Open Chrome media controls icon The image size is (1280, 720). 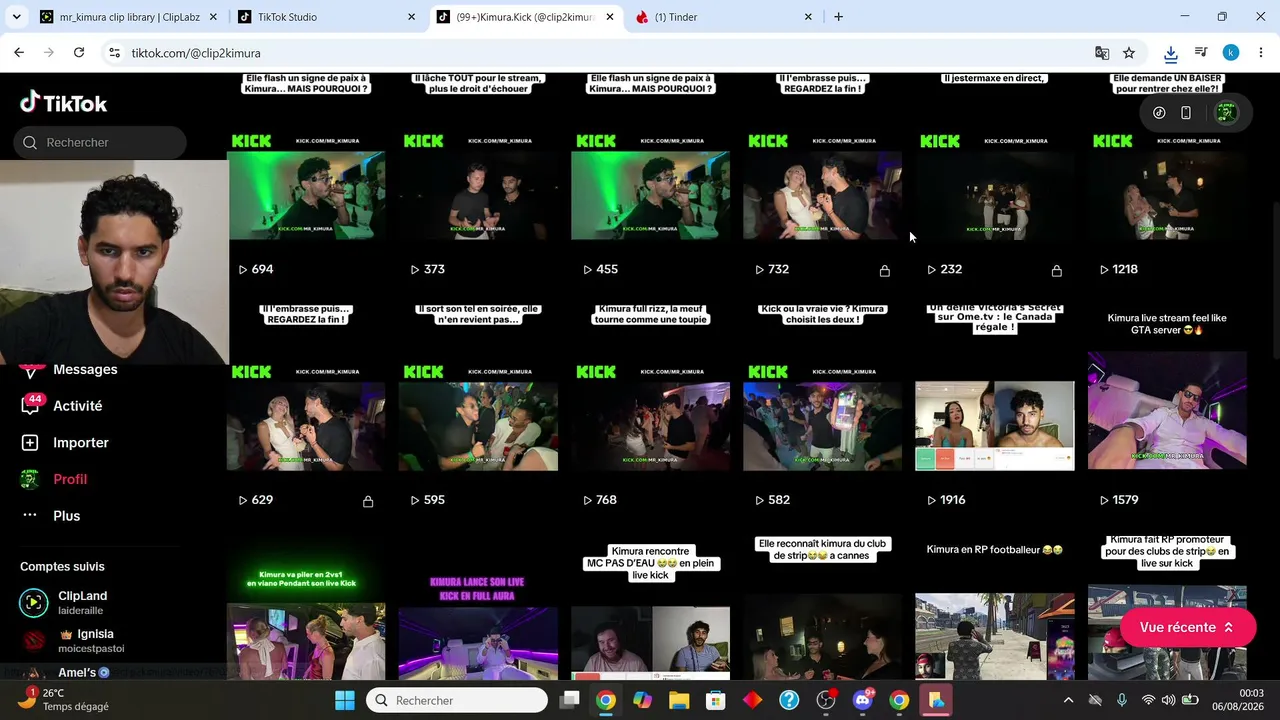coord(1201,53)
